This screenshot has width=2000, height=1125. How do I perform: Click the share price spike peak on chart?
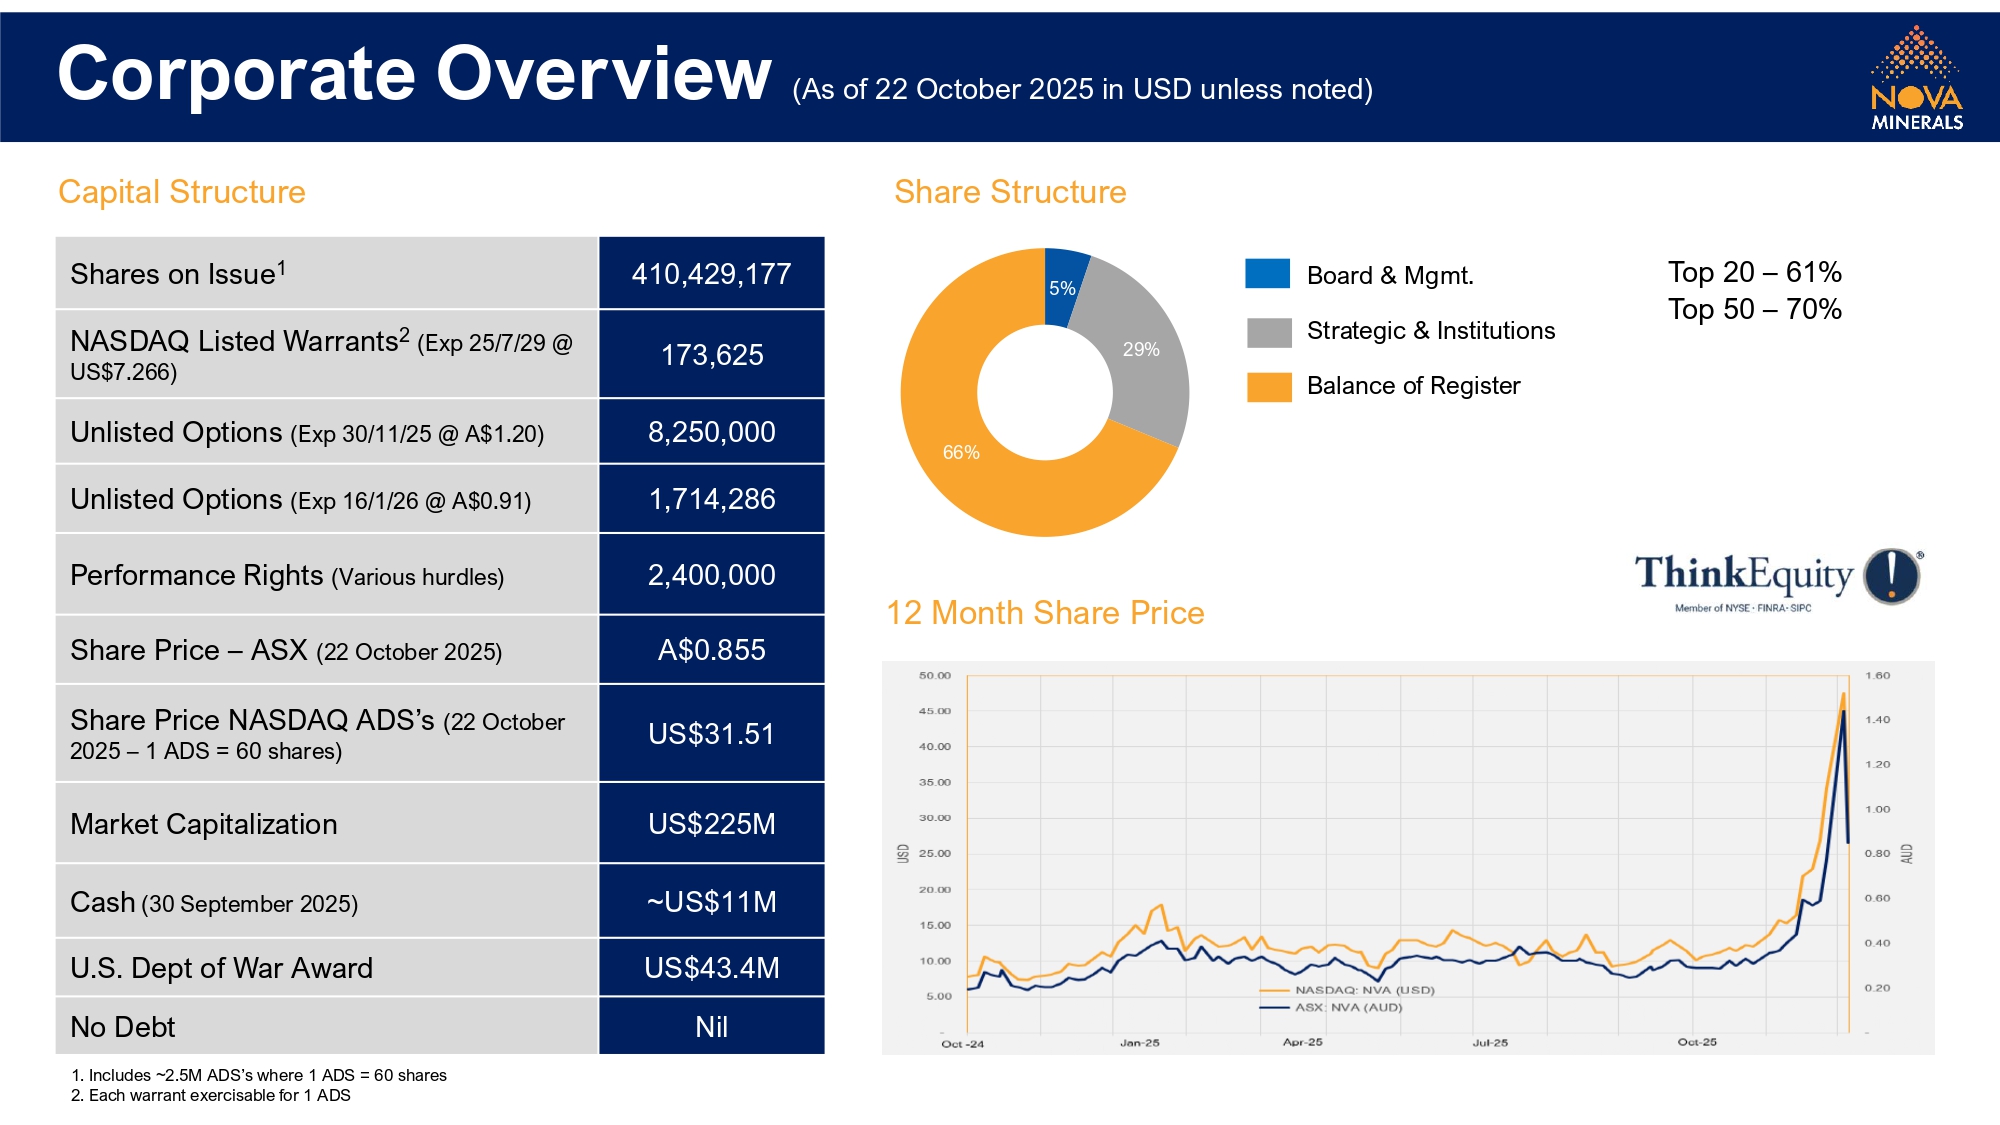[x=1843, y=696]
